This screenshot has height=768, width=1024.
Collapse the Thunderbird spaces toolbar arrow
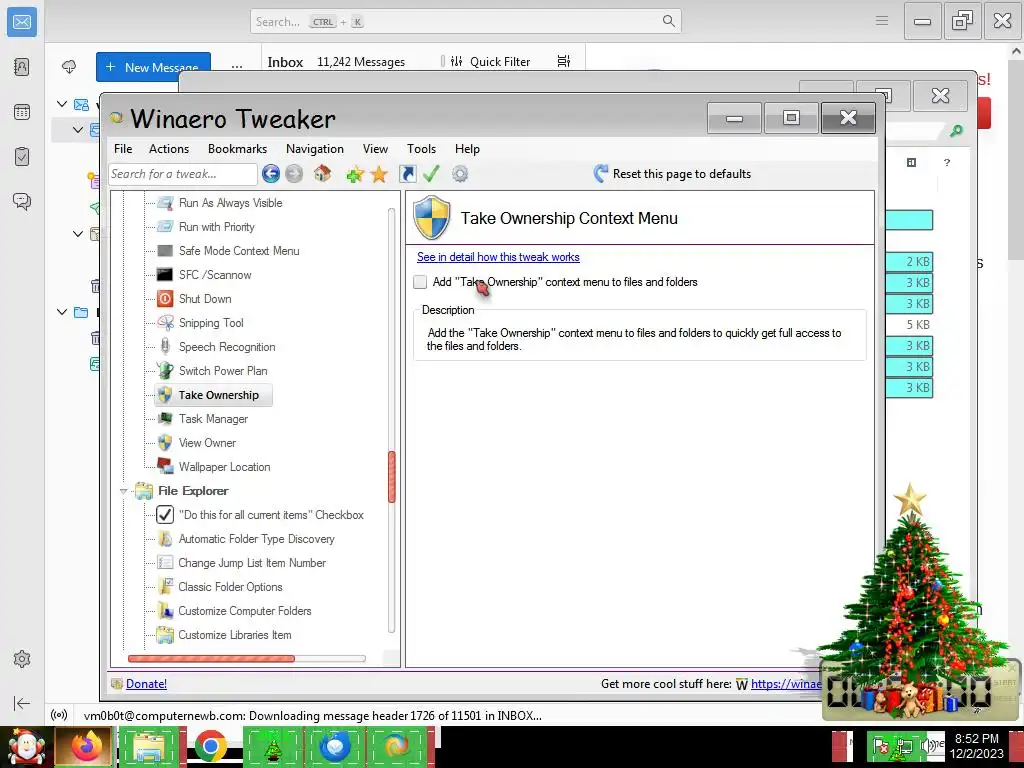(22, 703)
